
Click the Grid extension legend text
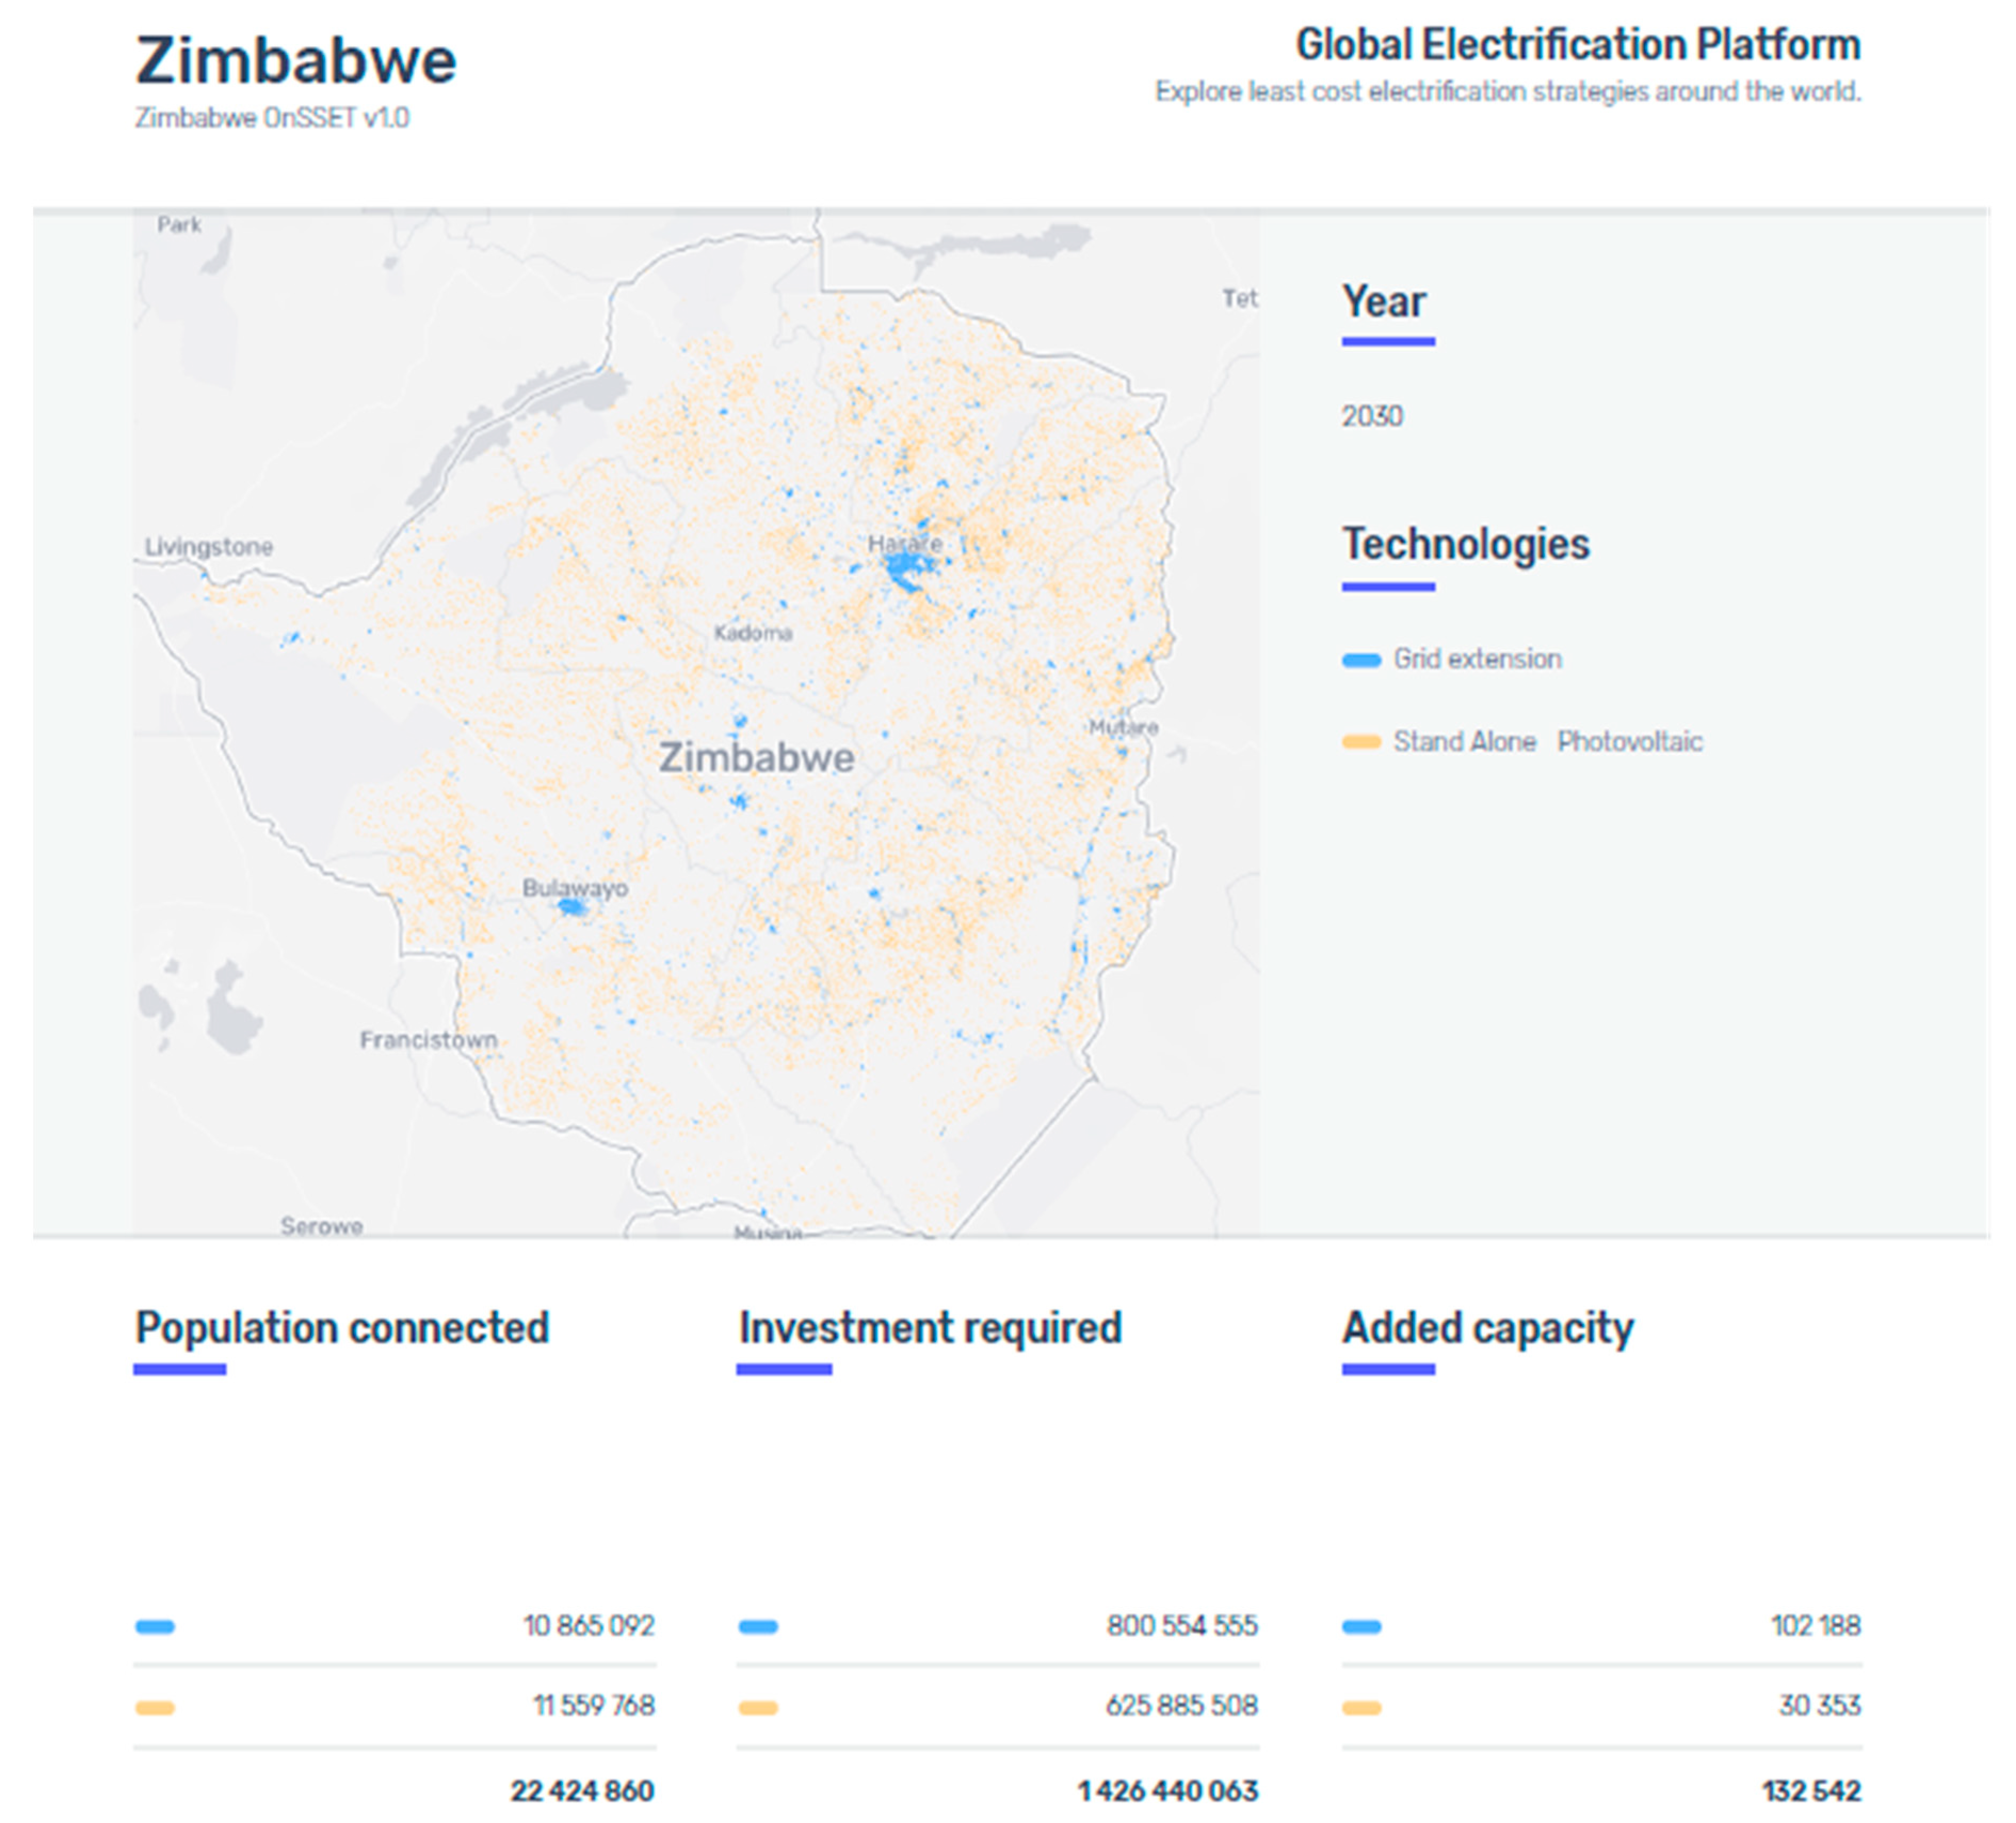pos(1477,659)
